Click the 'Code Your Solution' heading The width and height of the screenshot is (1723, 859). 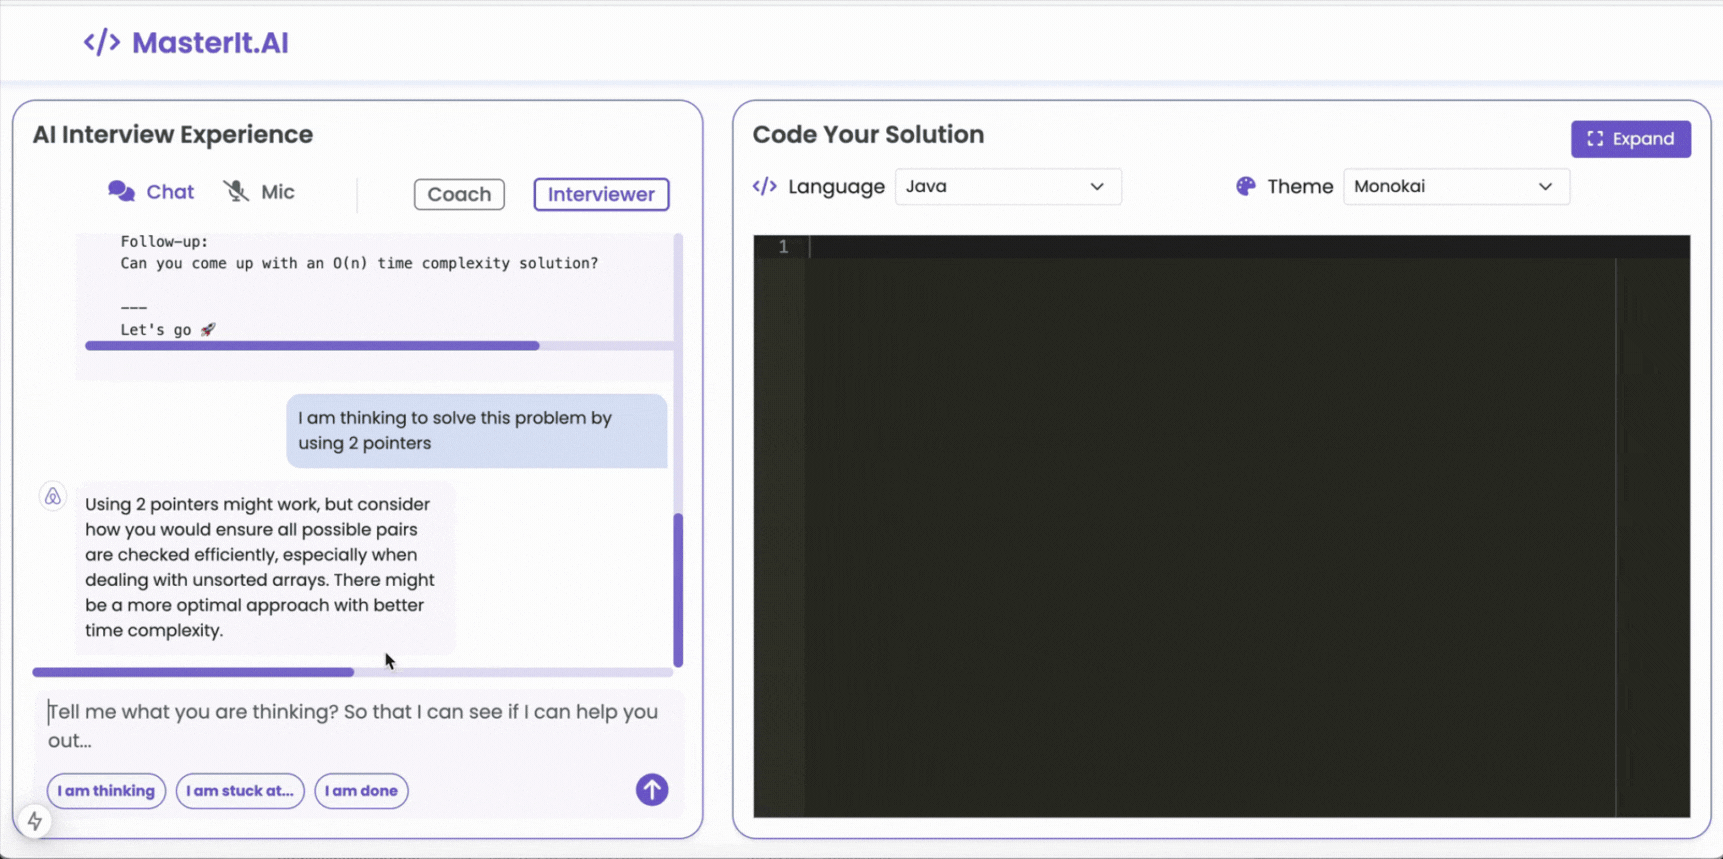[x=868, y=134]
